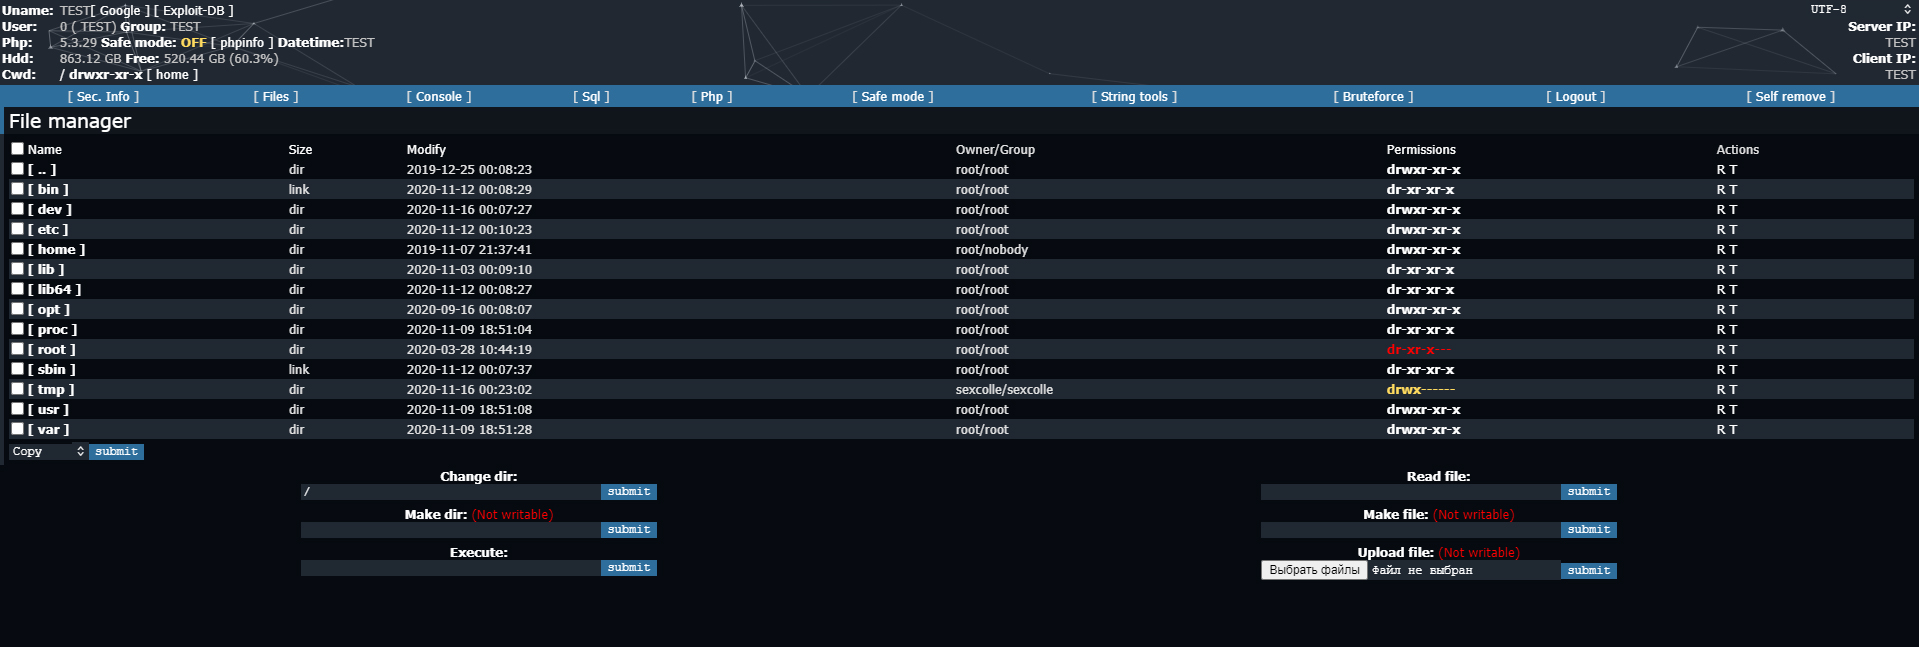Toggle the select-all checkbox next to Name
Screen dimensions: 1919x647
click(x=17, y=148)
